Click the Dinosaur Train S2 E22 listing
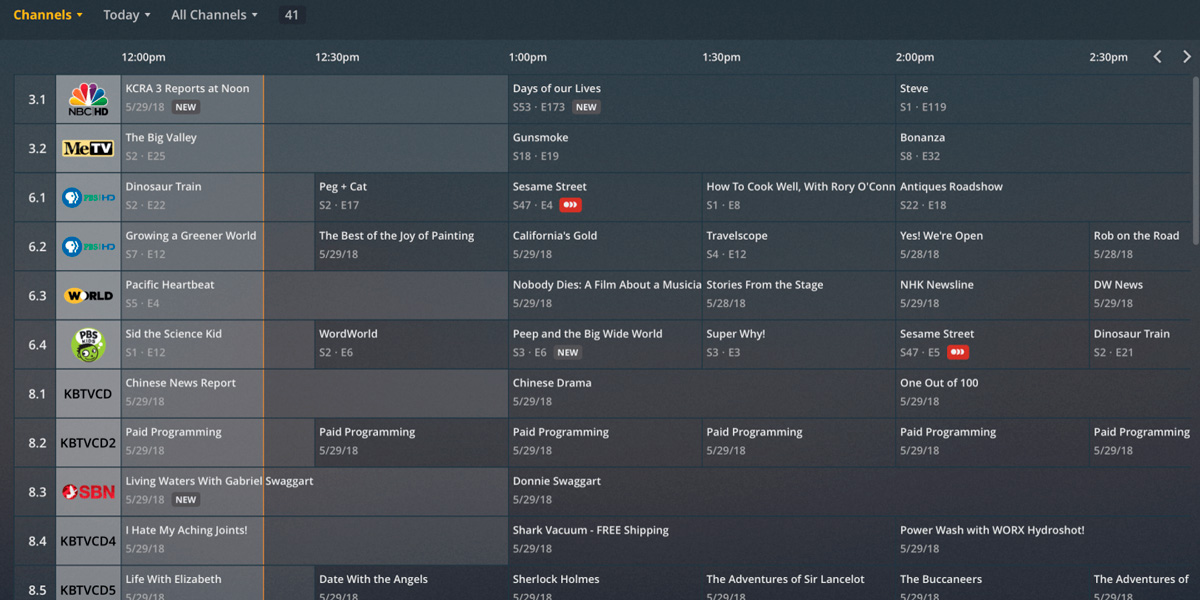 (x=217, y=197)
